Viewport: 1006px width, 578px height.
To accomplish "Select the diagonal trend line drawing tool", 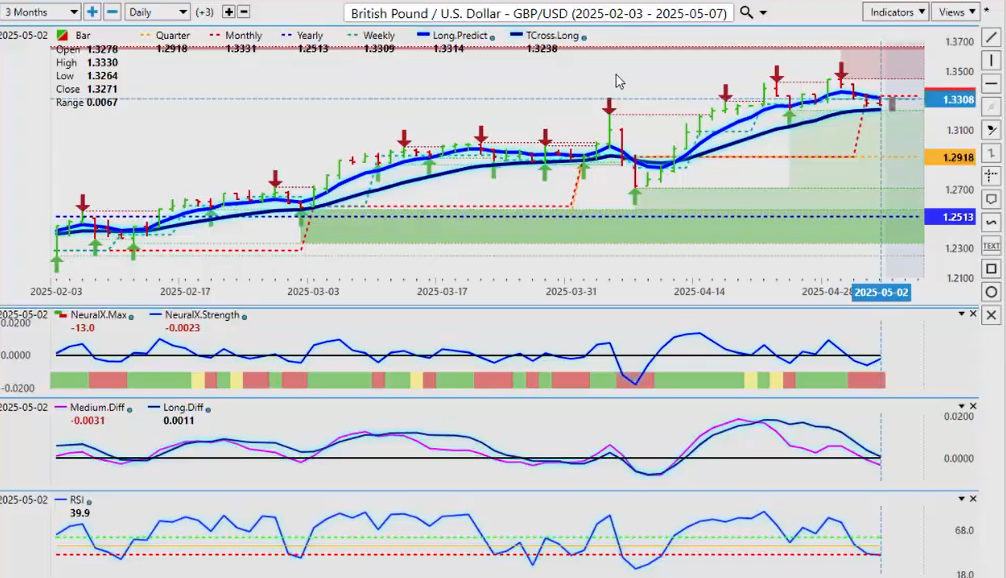I will (x=990, y=38).
